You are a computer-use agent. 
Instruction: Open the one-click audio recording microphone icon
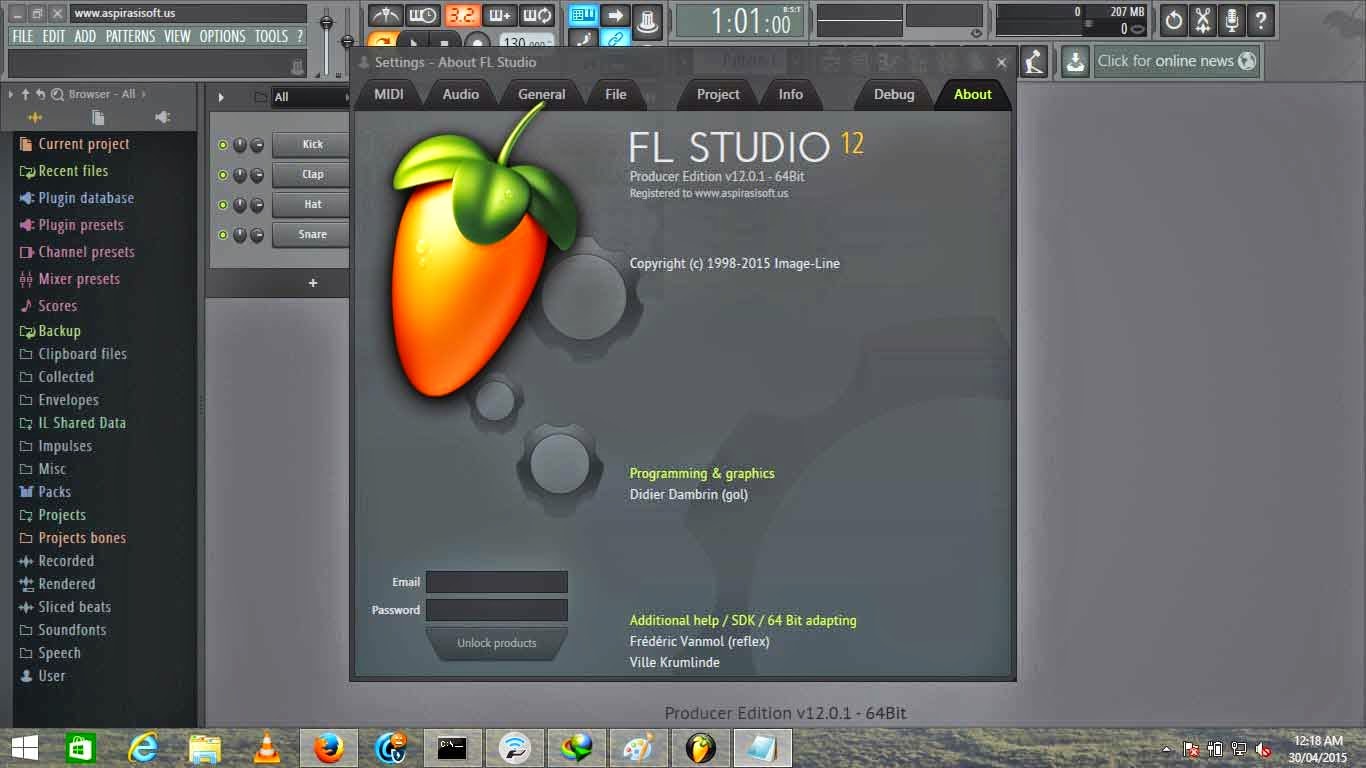(x=1232, y=19)
